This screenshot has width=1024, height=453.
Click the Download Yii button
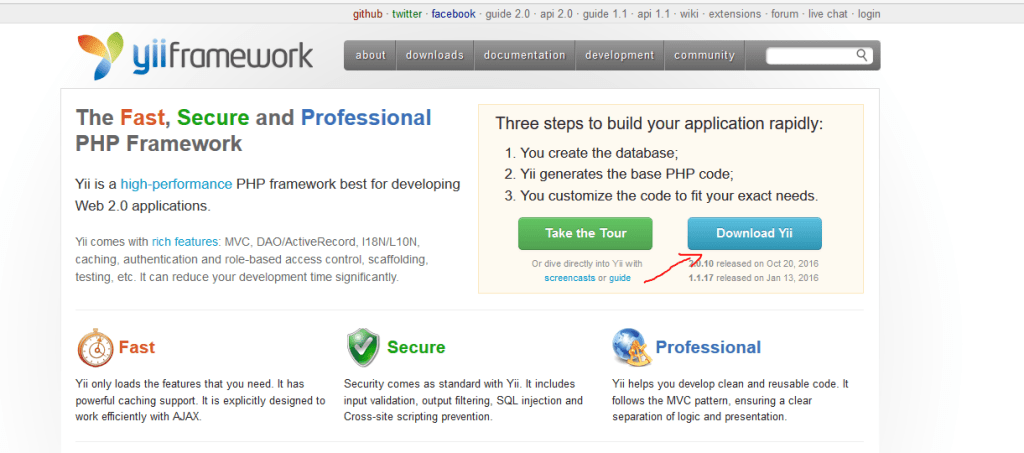coord(754,233)
